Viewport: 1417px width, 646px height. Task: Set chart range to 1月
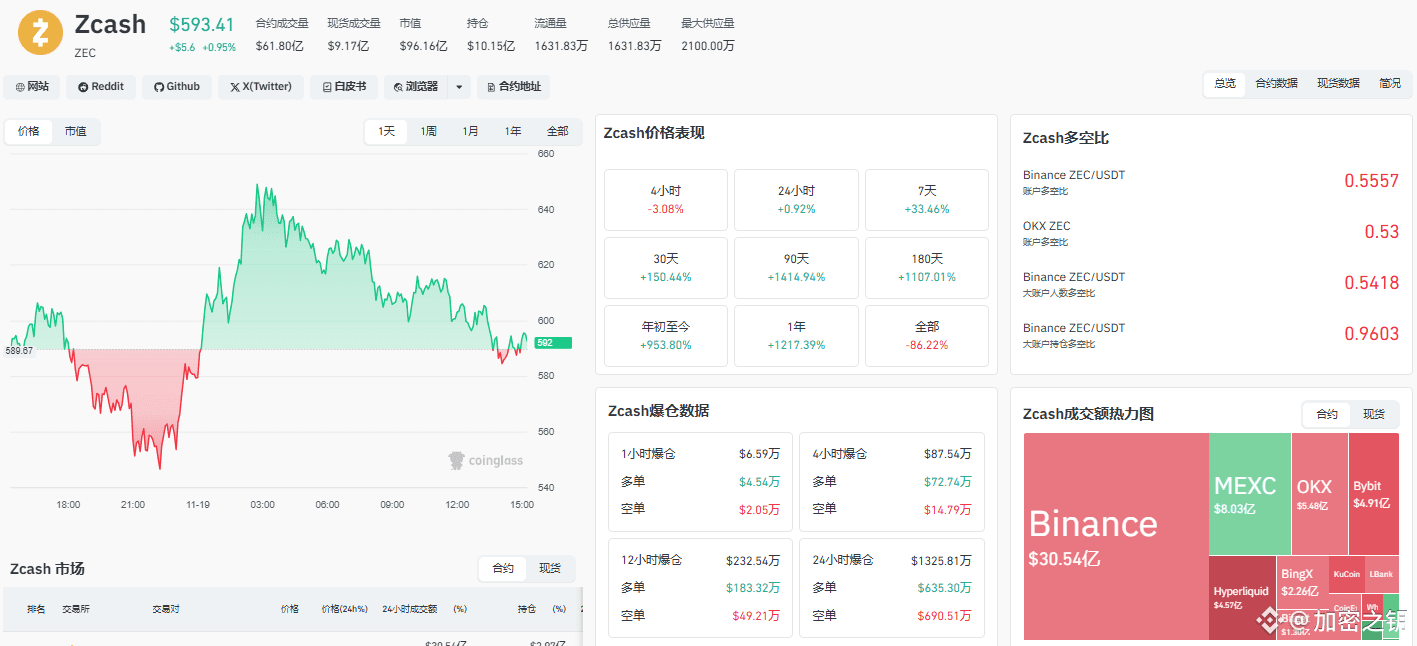click(470, 131)
